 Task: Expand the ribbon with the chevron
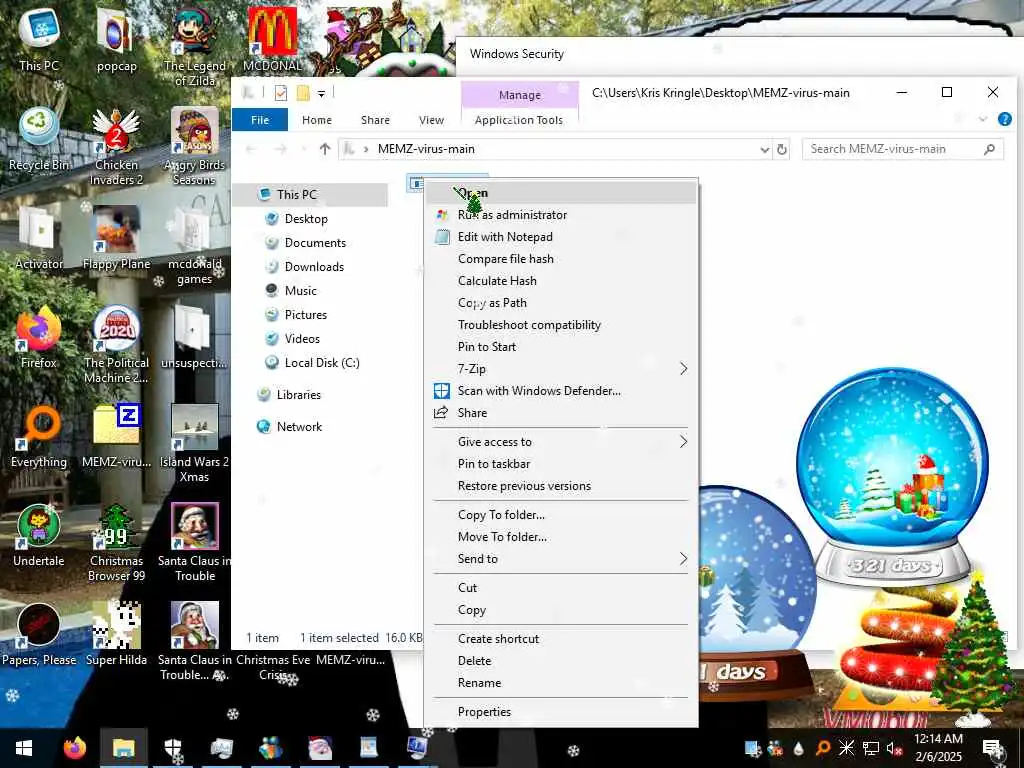[982, 119]
